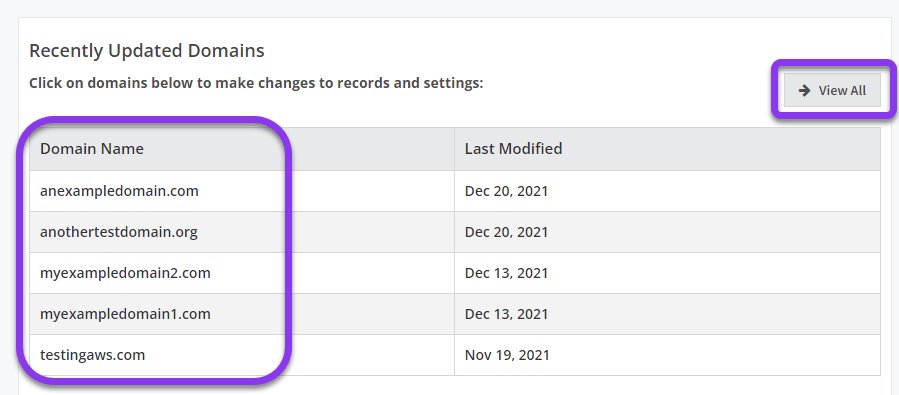This screenshot has width=899, height=395.
Task: Select the anothertestdomain.org domain
Action: 119,232
